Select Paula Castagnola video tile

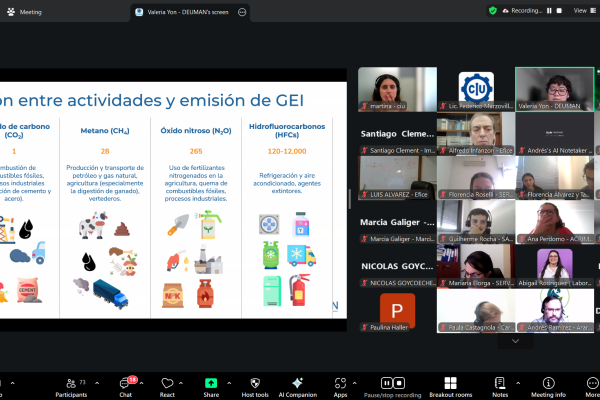coord(476,310)
